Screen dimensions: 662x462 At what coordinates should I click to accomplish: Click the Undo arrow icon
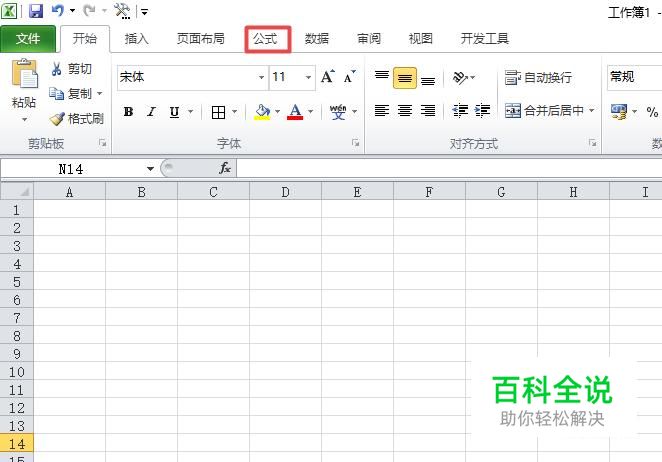point(57,11)
